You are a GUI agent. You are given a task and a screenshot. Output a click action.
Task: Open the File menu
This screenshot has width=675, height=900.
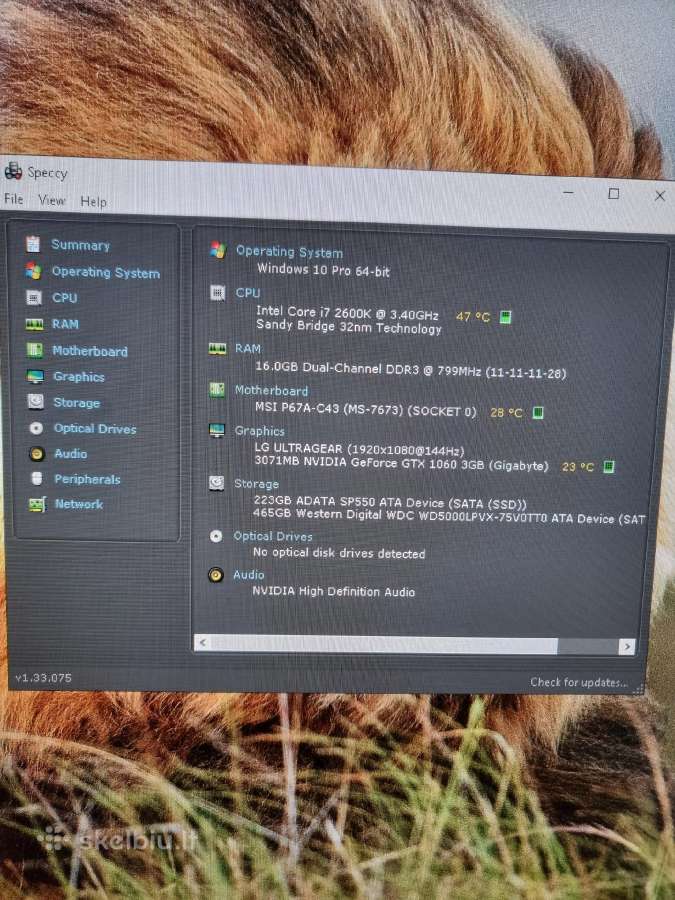click(13, 199)
